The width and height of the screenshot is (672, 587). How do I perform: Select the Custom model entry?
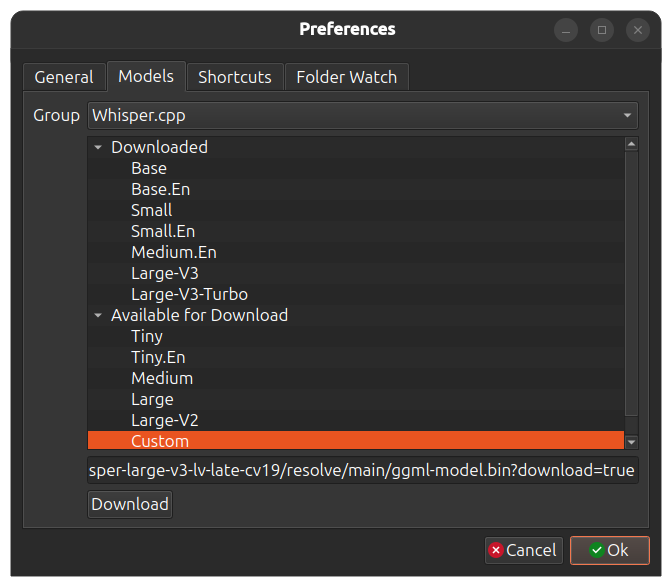tap(160, 441)
